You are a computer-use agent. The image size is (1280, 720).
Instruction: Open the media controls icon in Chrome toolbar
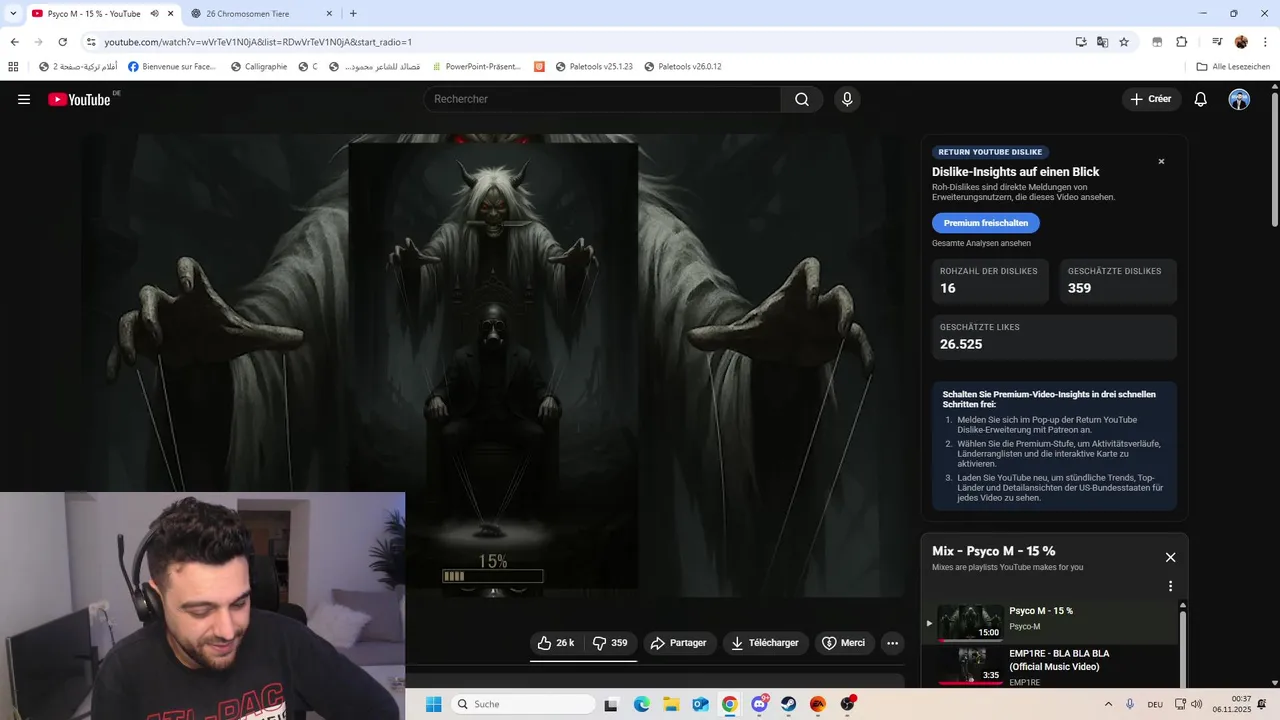click(1217, 42)
